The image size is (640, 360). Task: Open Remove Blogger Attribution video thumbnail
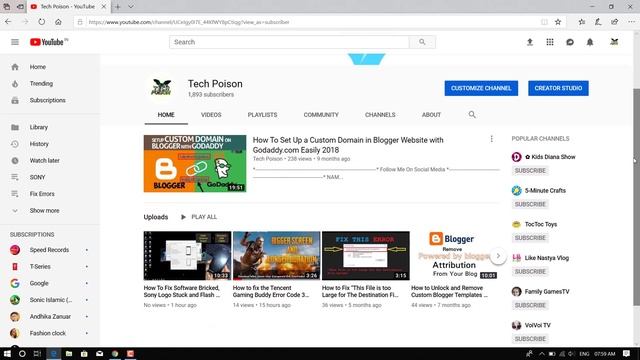coord(455,256)
